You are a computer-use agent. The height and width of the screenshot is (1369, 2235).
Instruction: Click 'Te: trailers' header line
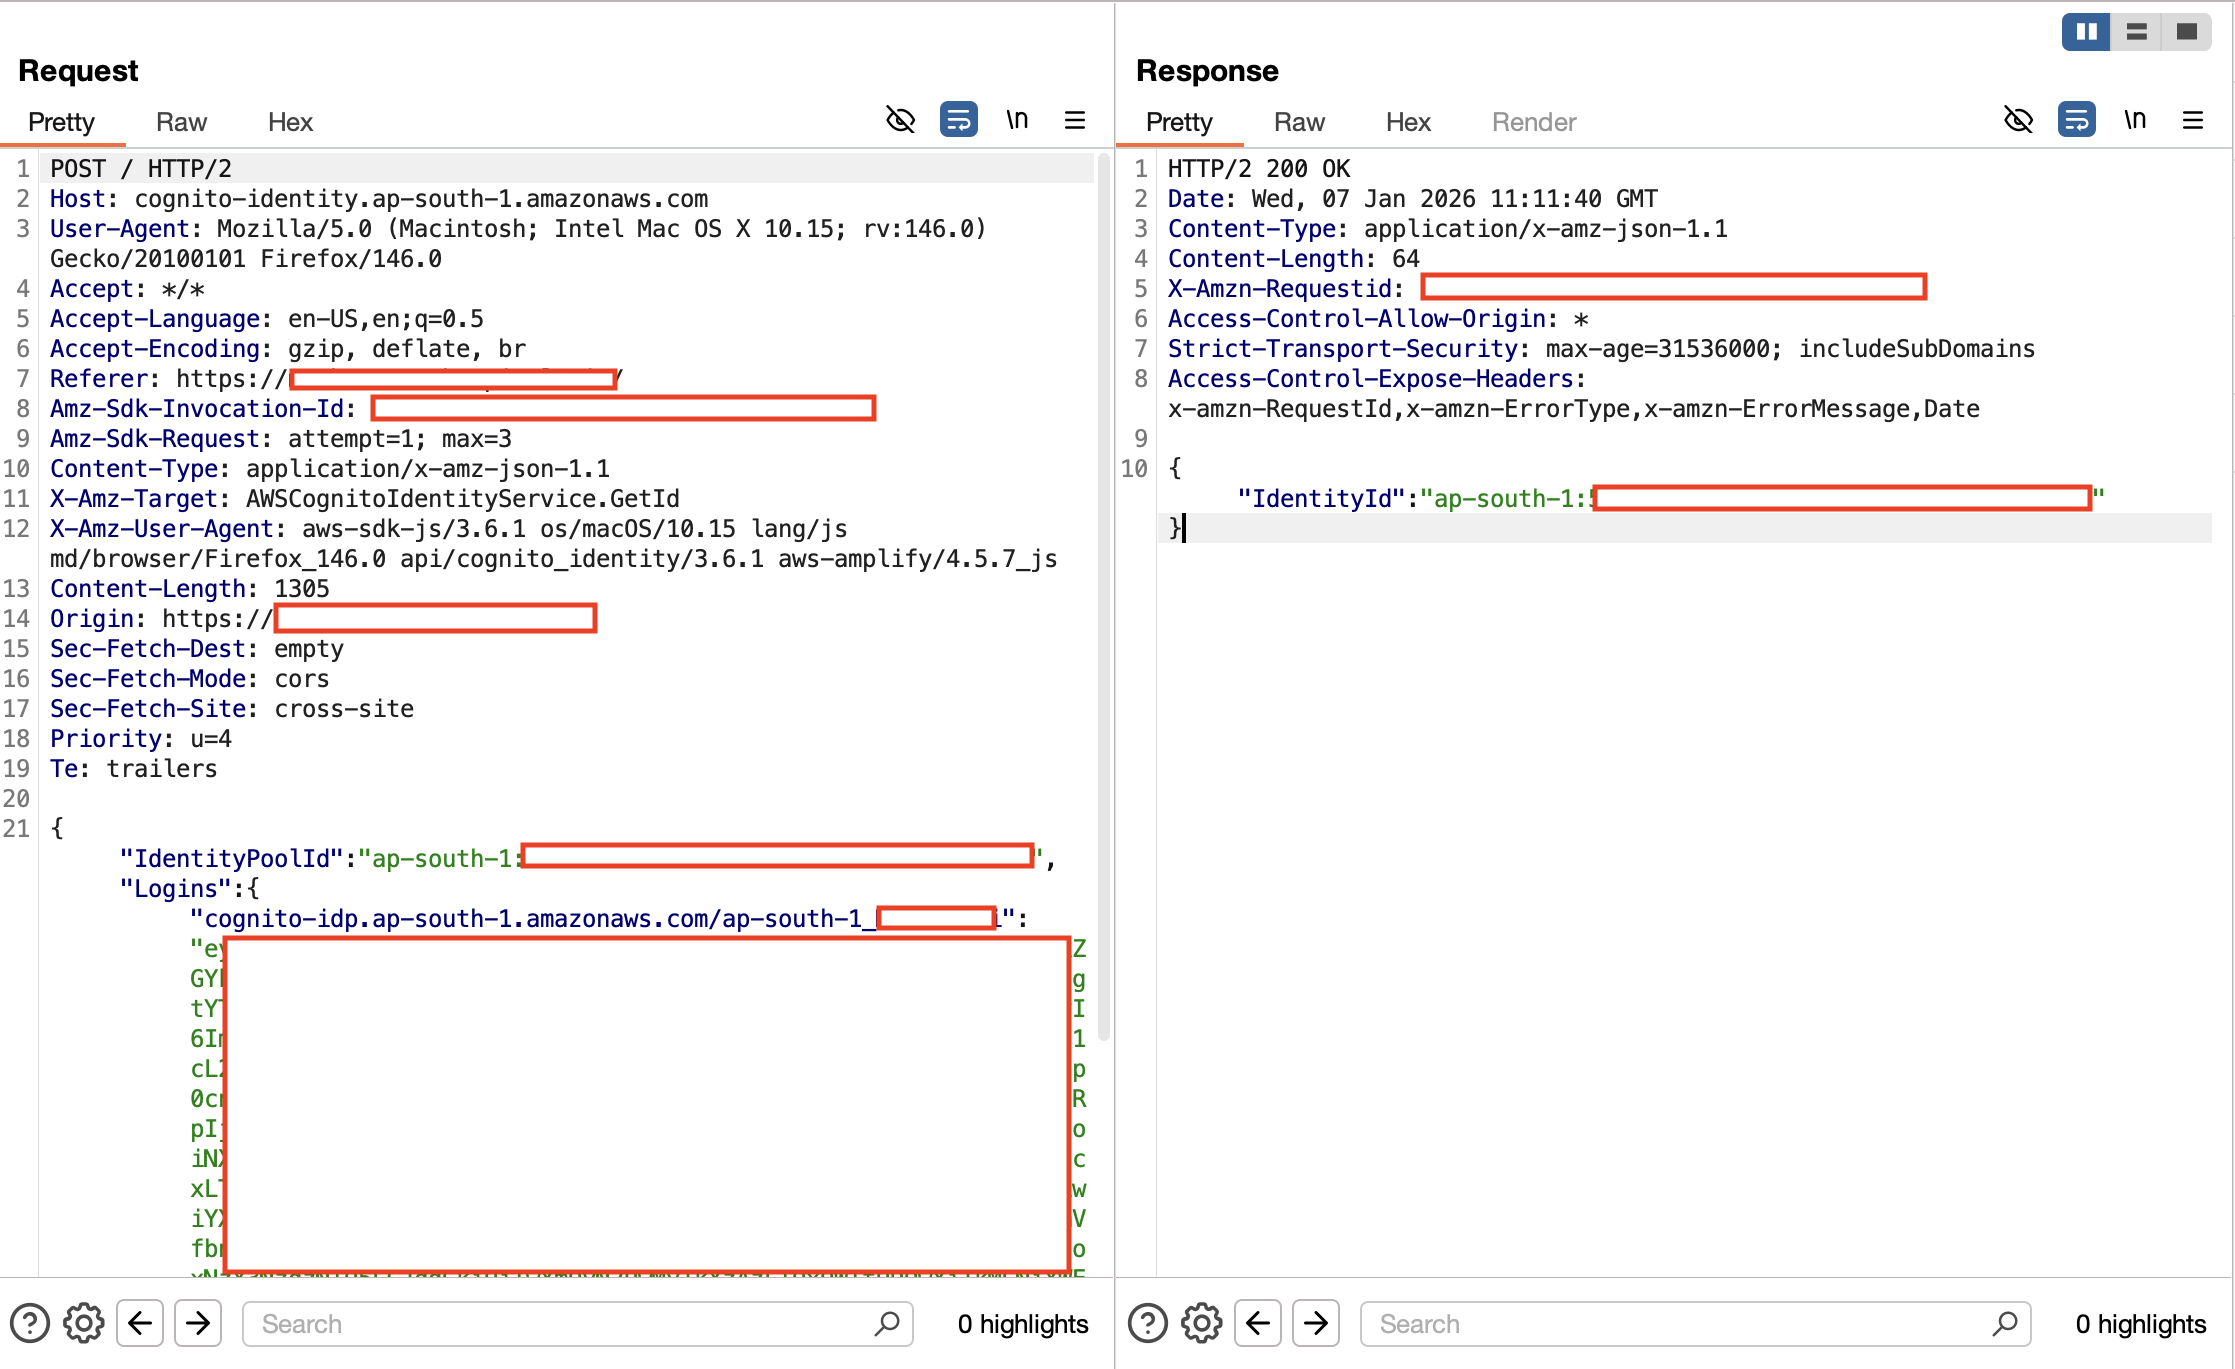[134, 768]
